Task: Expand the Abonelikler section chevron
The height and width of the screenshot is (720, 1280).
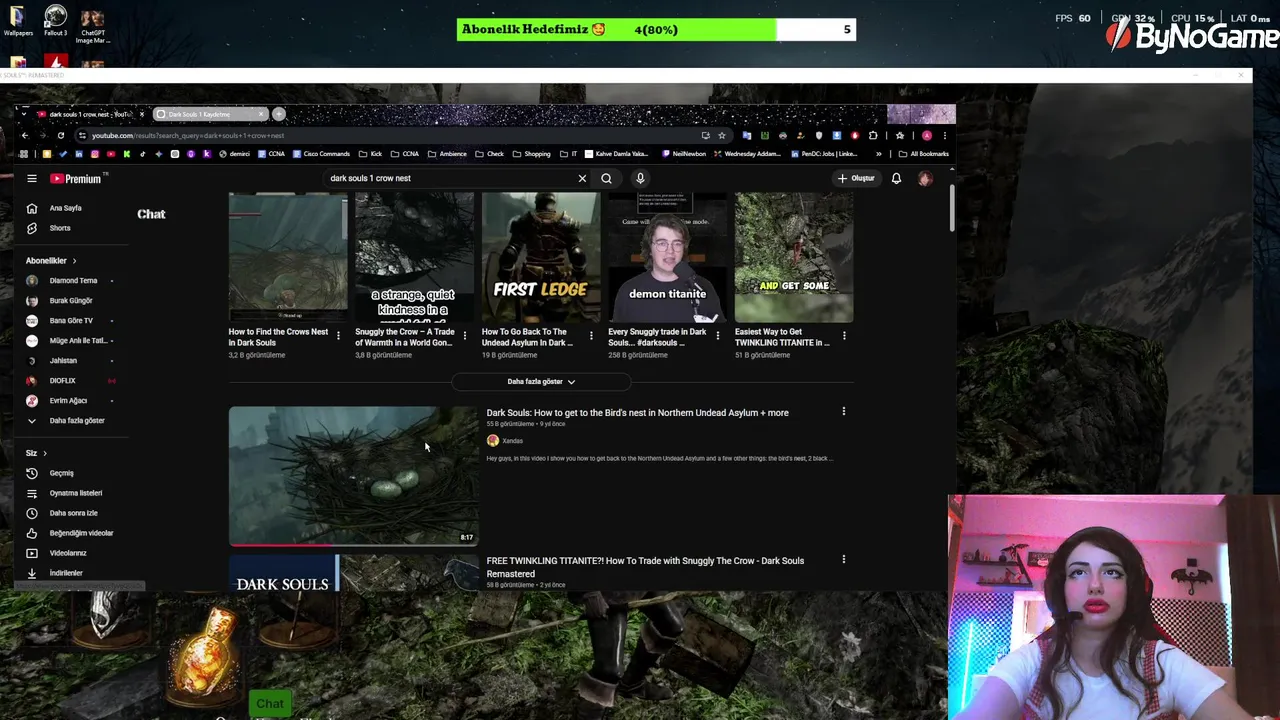Action: point(73,261)
